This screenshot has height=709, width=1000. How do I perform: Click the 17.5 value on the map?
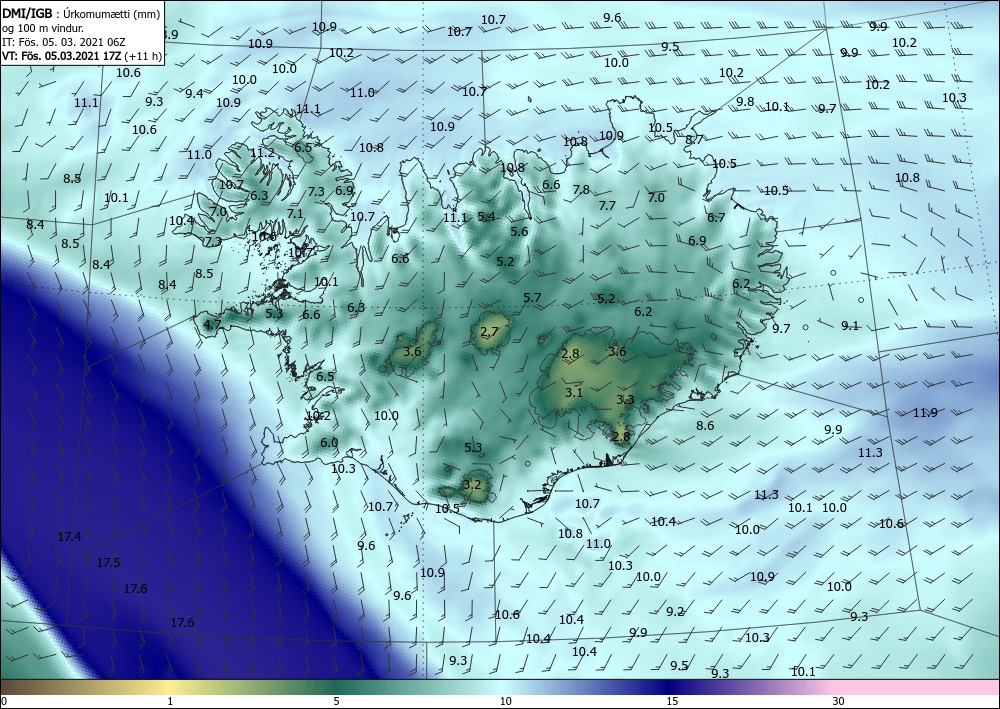point(108,562)
